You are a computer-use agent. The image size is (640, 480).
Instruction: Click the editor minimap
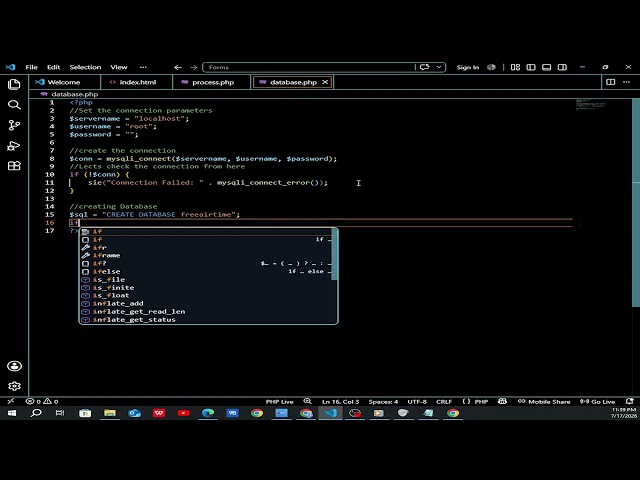(590, 104)
